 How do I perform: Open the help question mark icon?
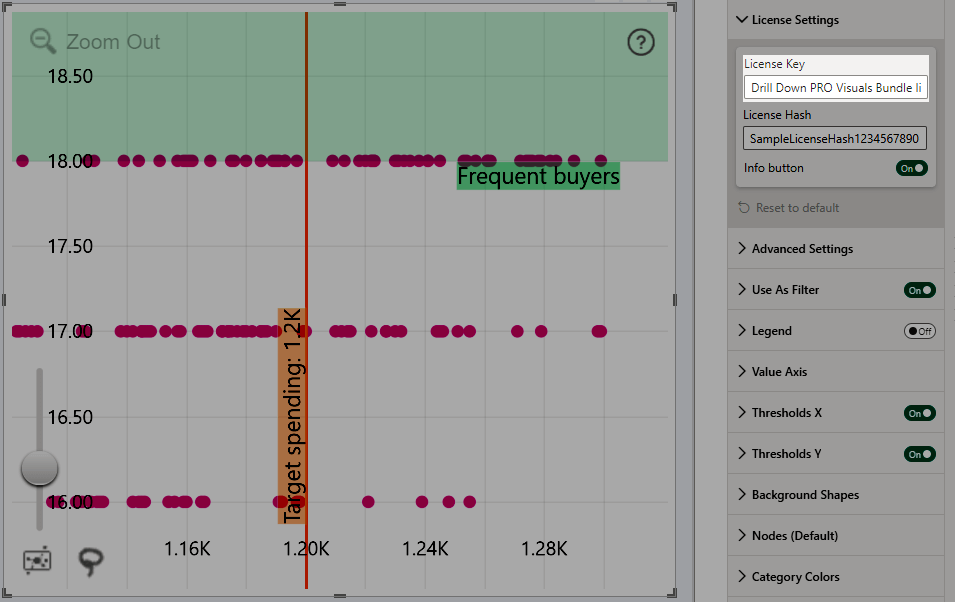click(640, 42)
